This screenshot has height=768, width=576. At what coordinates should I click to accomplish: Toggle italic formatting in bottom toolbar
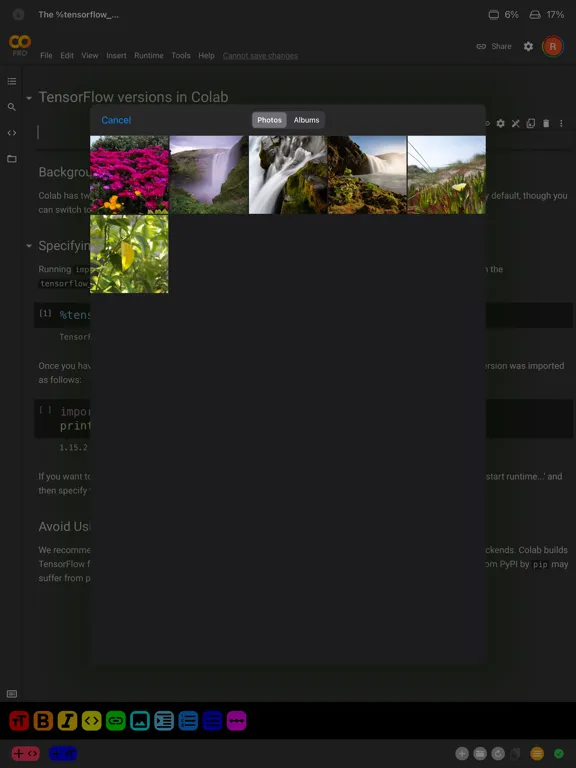(67, 720)
